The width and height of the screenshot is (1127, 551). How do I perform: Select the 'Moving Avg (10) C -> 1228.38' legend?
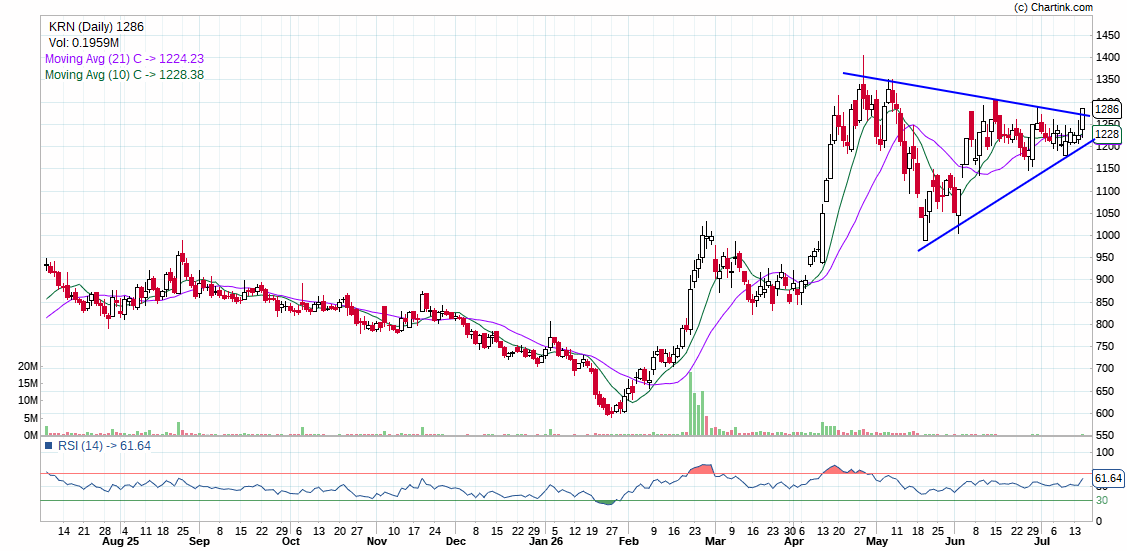pos(124,75)
